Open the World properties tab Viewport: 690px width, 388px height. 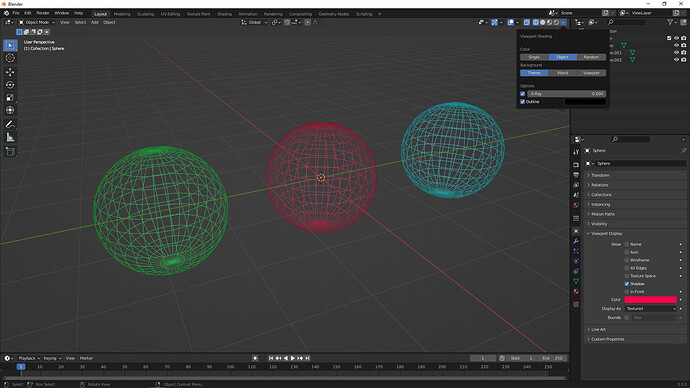tap(576, 205)
